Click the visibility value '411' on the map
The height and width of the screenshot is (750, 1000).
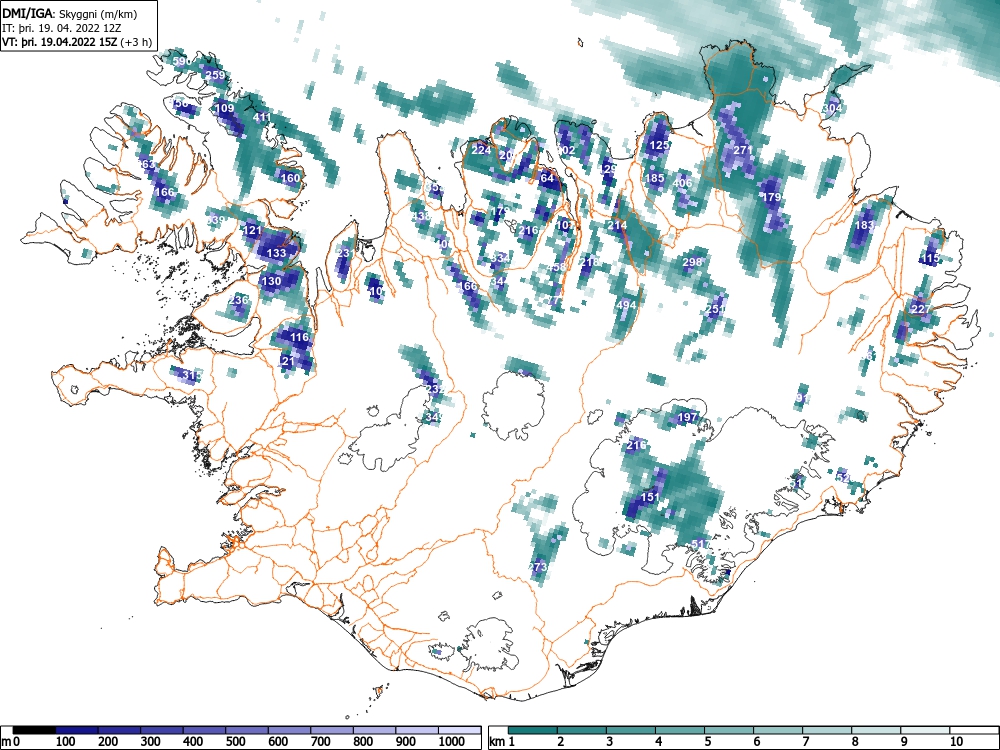click(262, 117)
